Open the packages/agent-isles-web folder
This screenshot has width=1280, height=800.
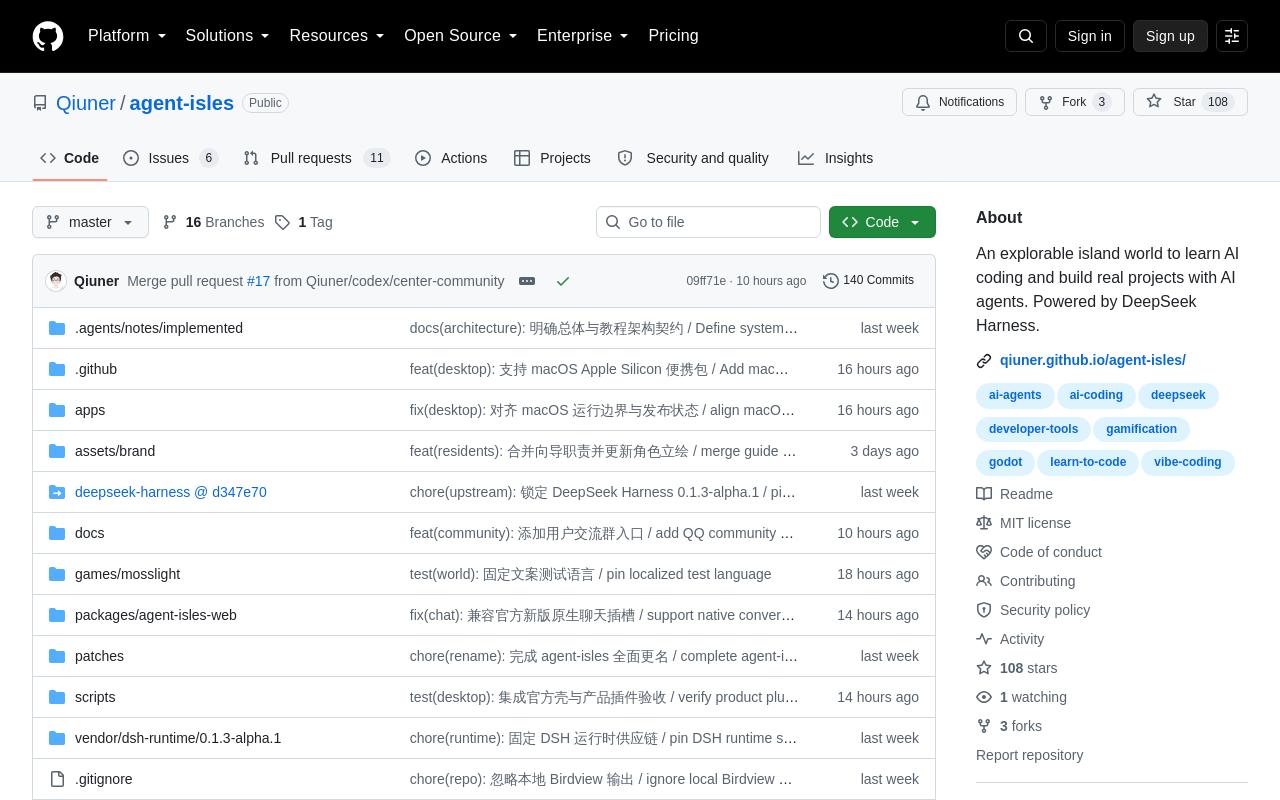pyautogui.click(x=156, y=615)
